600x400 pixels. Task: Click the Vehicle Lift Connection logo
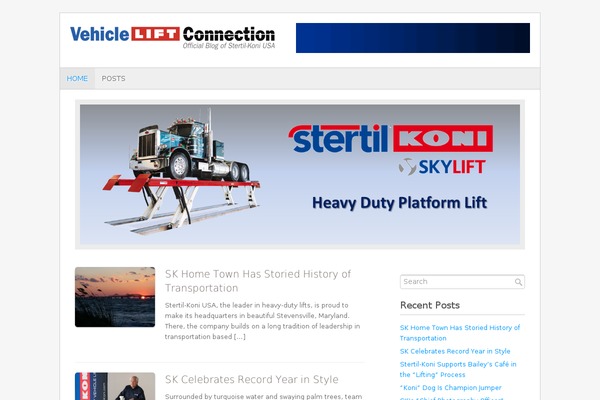(173, 38)
